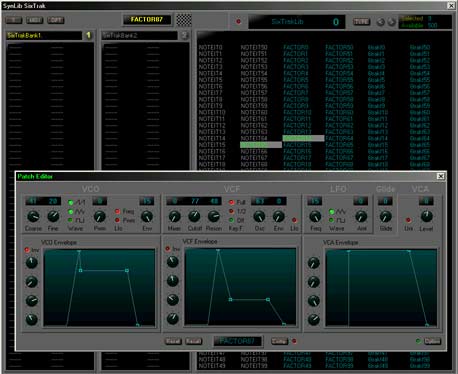The image size is (458, 374).
Task: Select the sawtooth wave LED in VCO
Action: (x=70, y=202)
